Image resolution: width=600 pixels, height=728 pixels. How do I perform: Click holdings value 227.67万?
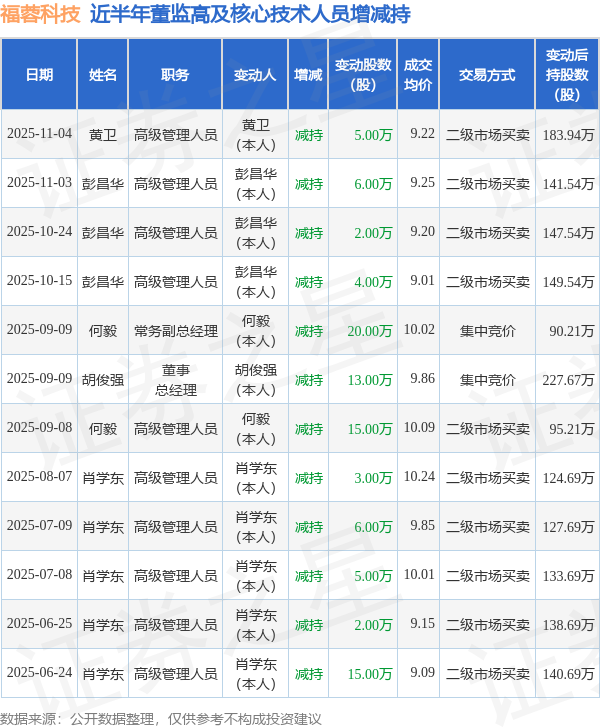568,380
